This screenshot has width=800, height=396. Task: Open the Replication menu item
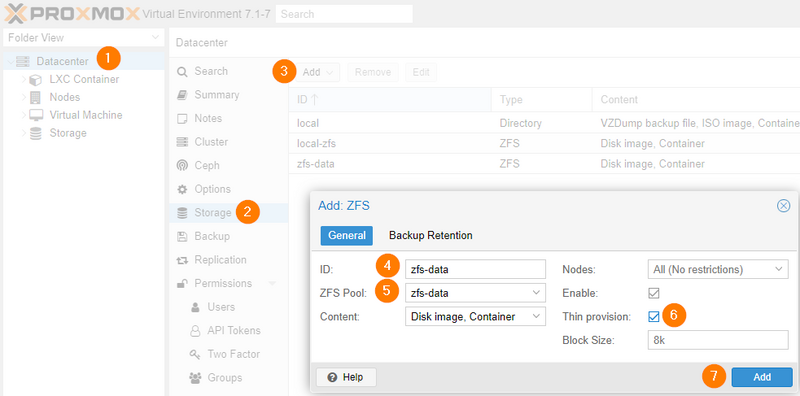point(229,260)
